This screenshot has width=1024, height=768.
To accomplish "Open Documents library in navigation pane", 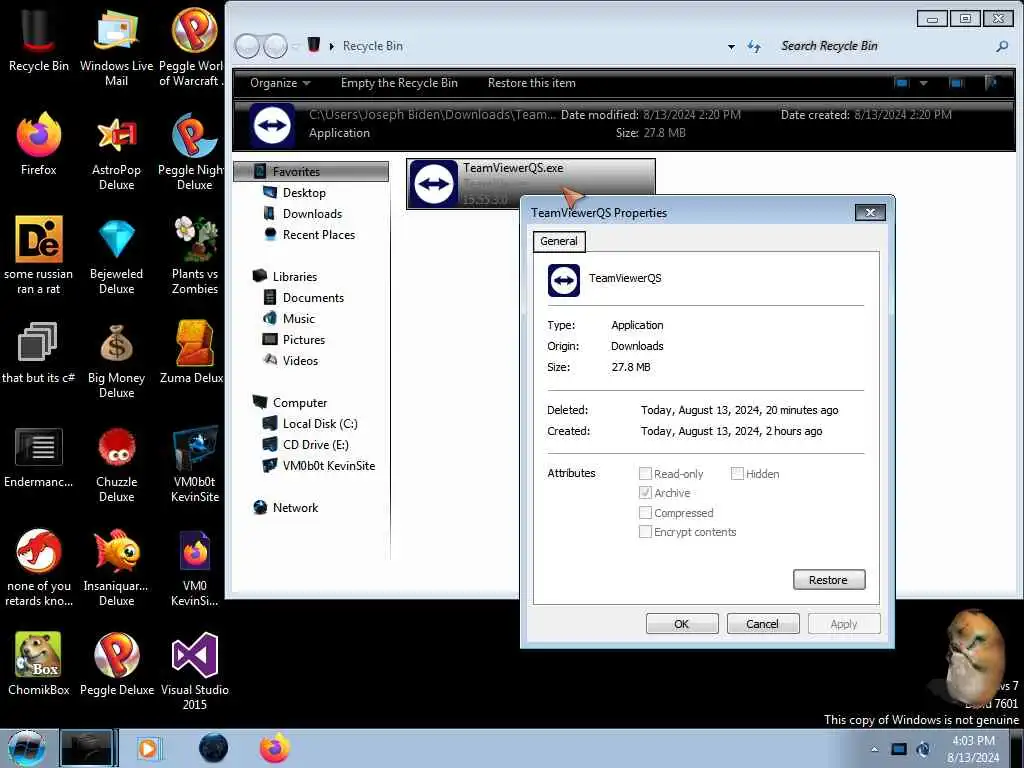I will 313,298.
